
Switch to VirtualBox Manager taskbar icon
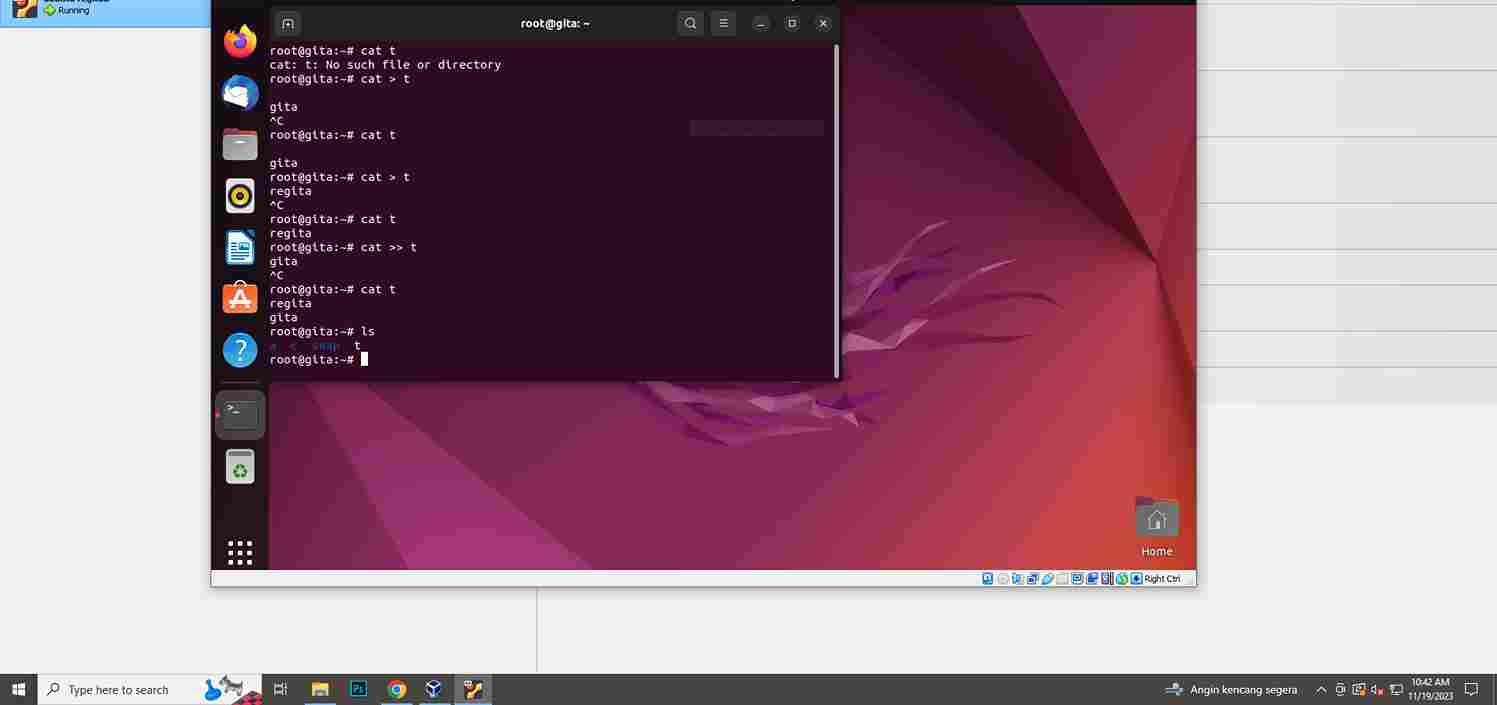coord(434,689)
